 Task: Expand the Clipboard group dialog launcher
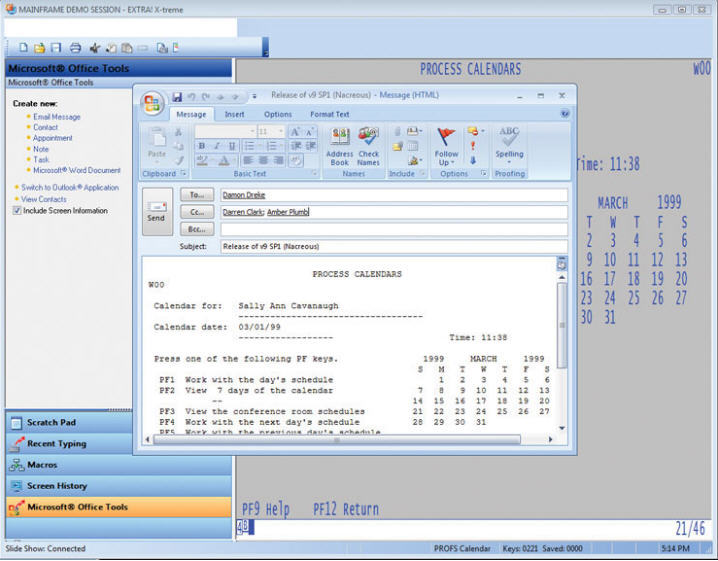184,173
